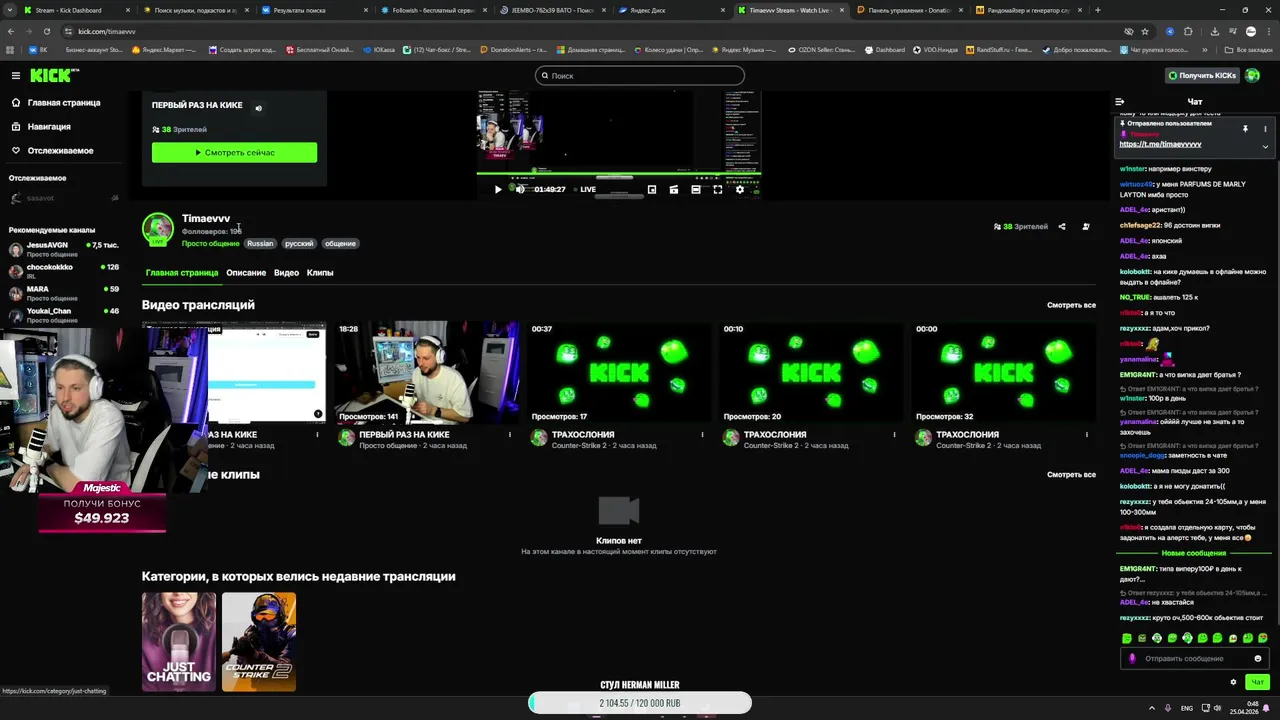This screenshot has width=1280, height=720.
Task: Open the Kick hamburger menu
Action: click(15, 76)
